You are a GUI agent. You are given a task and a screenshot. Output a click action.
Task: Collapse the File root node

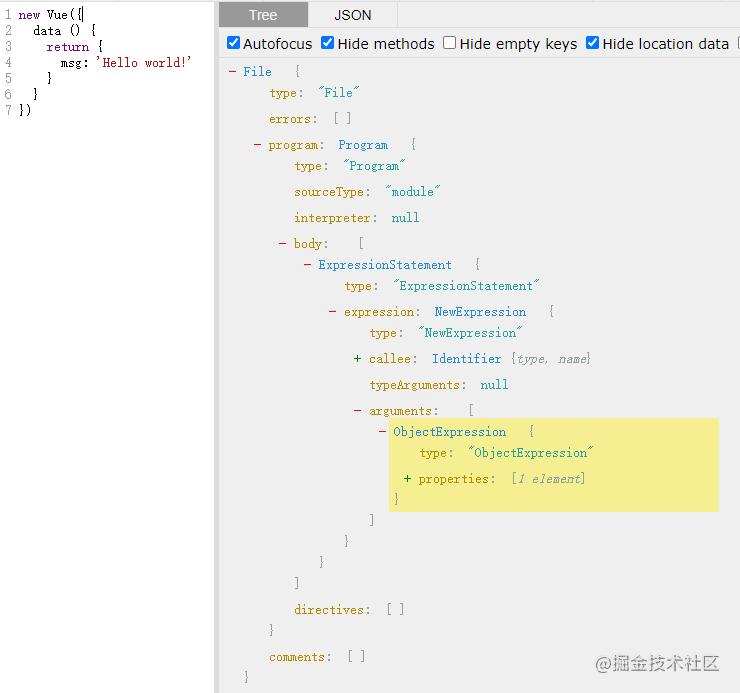pos(233,72)
